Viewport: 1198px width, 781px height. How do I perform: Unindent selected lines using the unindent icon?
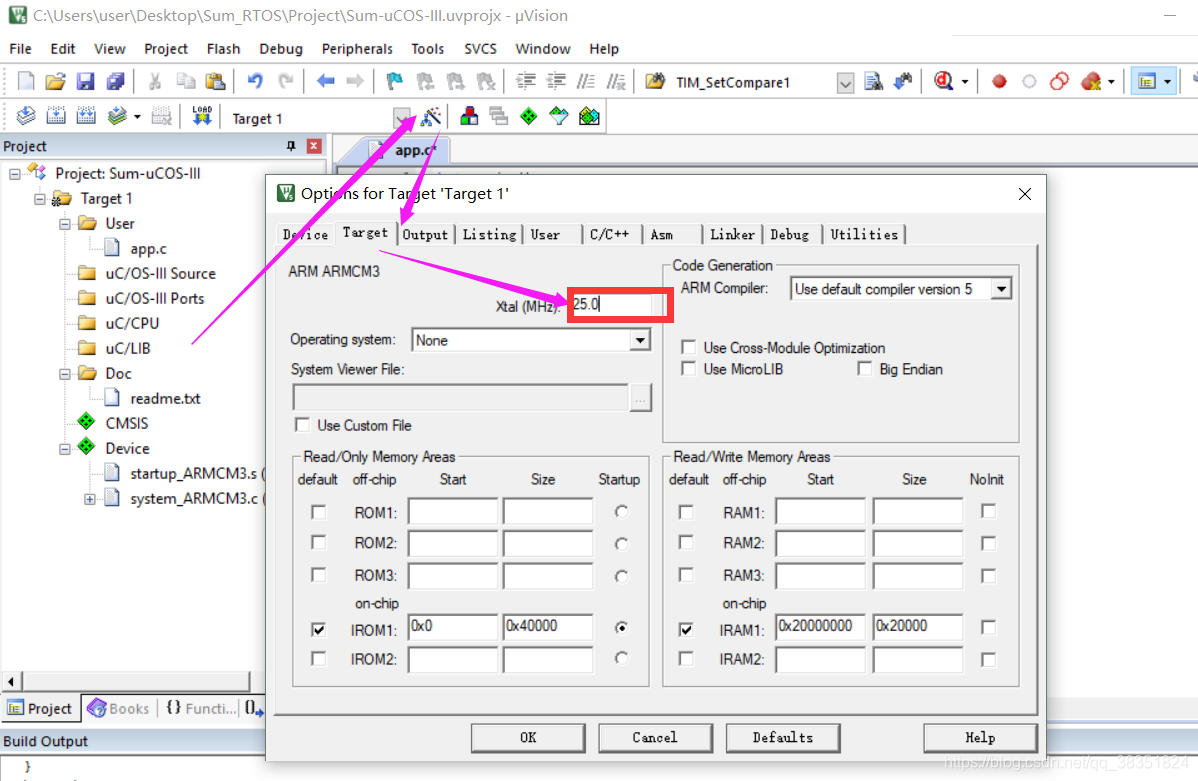pos(555,81)
